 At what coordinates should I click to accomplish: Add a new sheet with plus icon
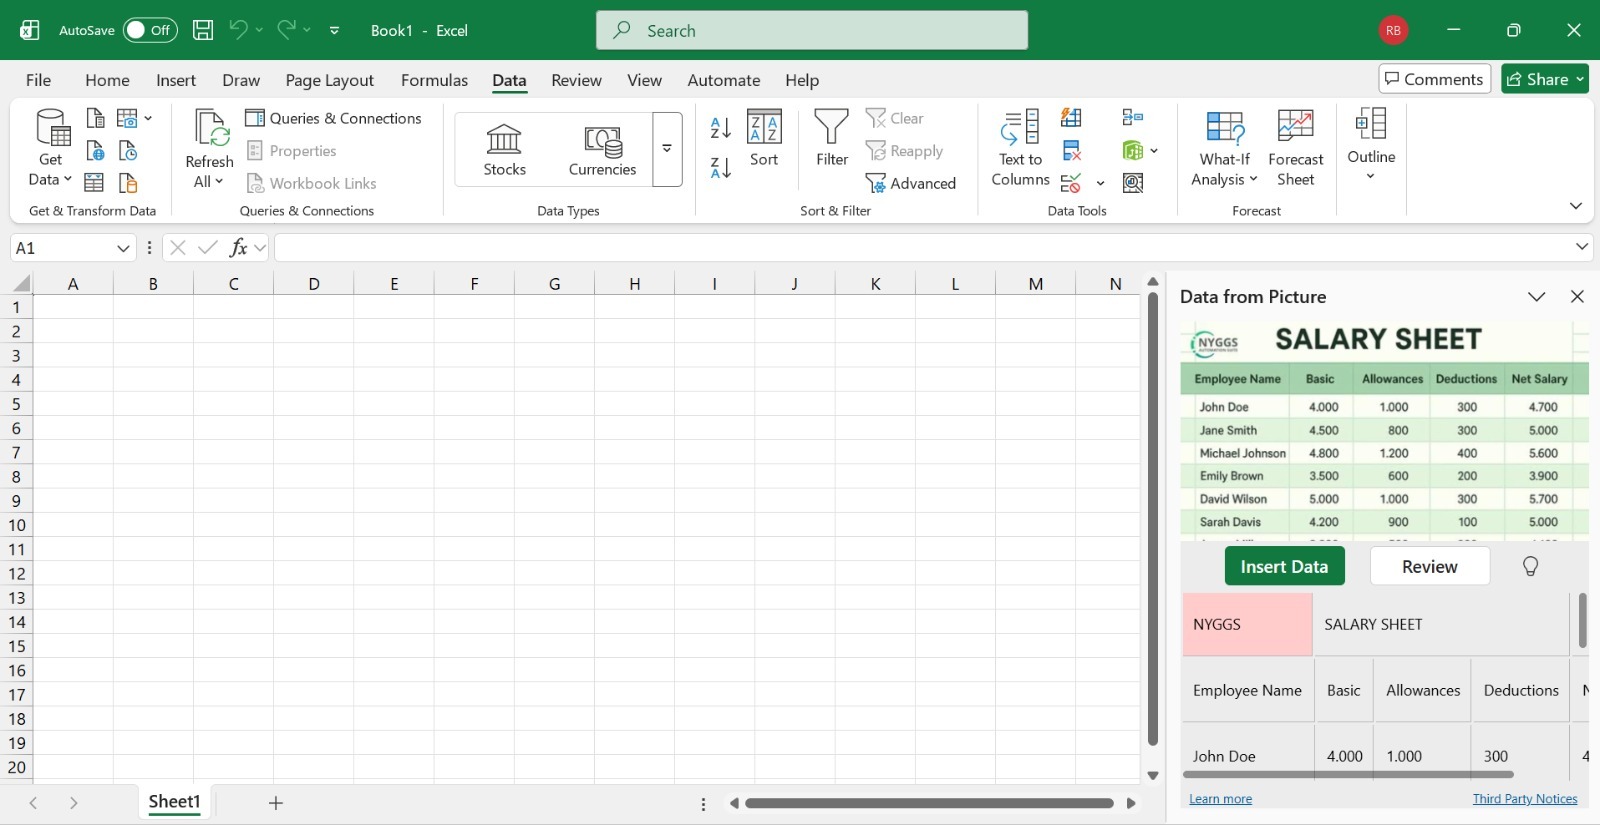coord(276,803)
